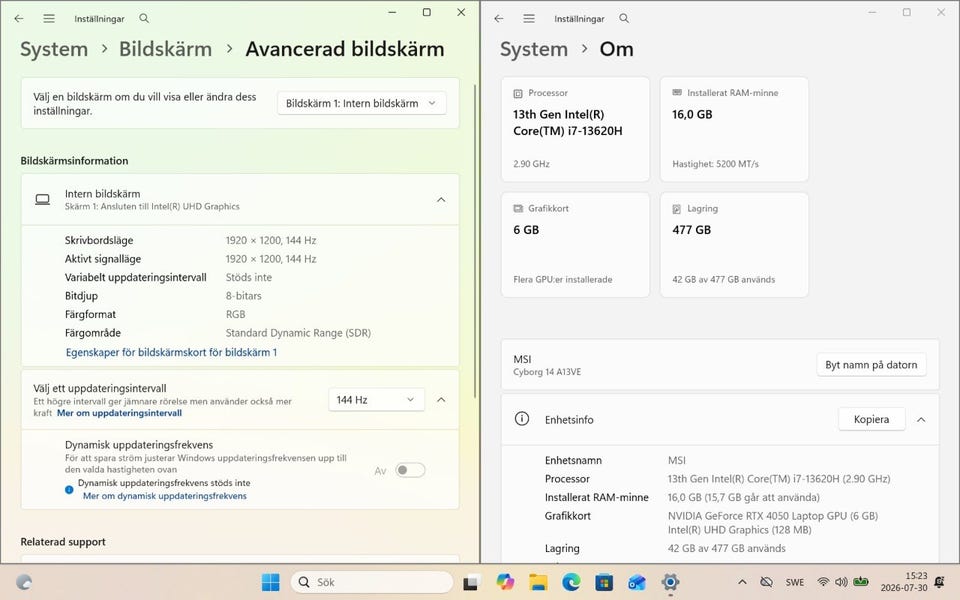
Task: Show hidden tray icons chevron
Action: coord(742,582)
